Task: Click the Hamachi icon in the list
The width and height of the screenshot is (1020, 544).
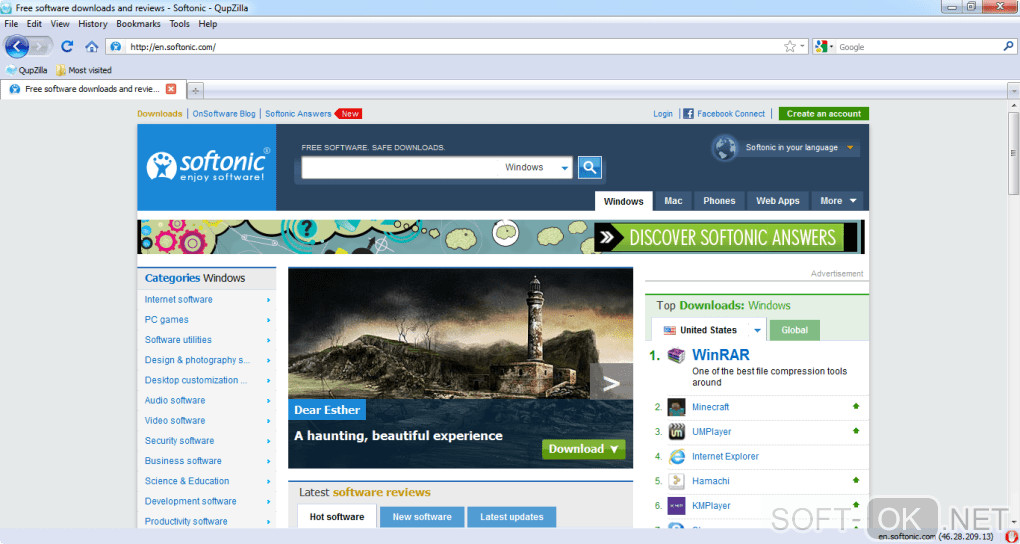Action: pyautogui.click(x=677, y=482)
